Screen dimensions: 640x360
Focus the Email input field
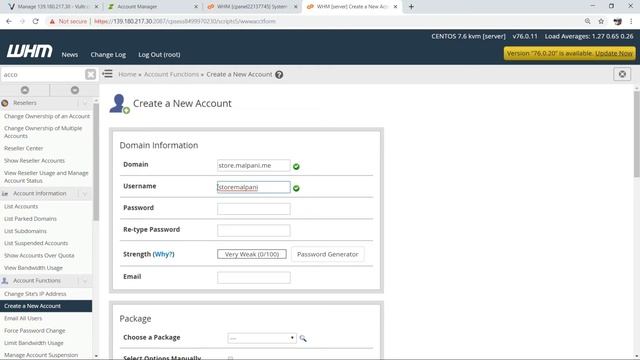click(253, 278)
